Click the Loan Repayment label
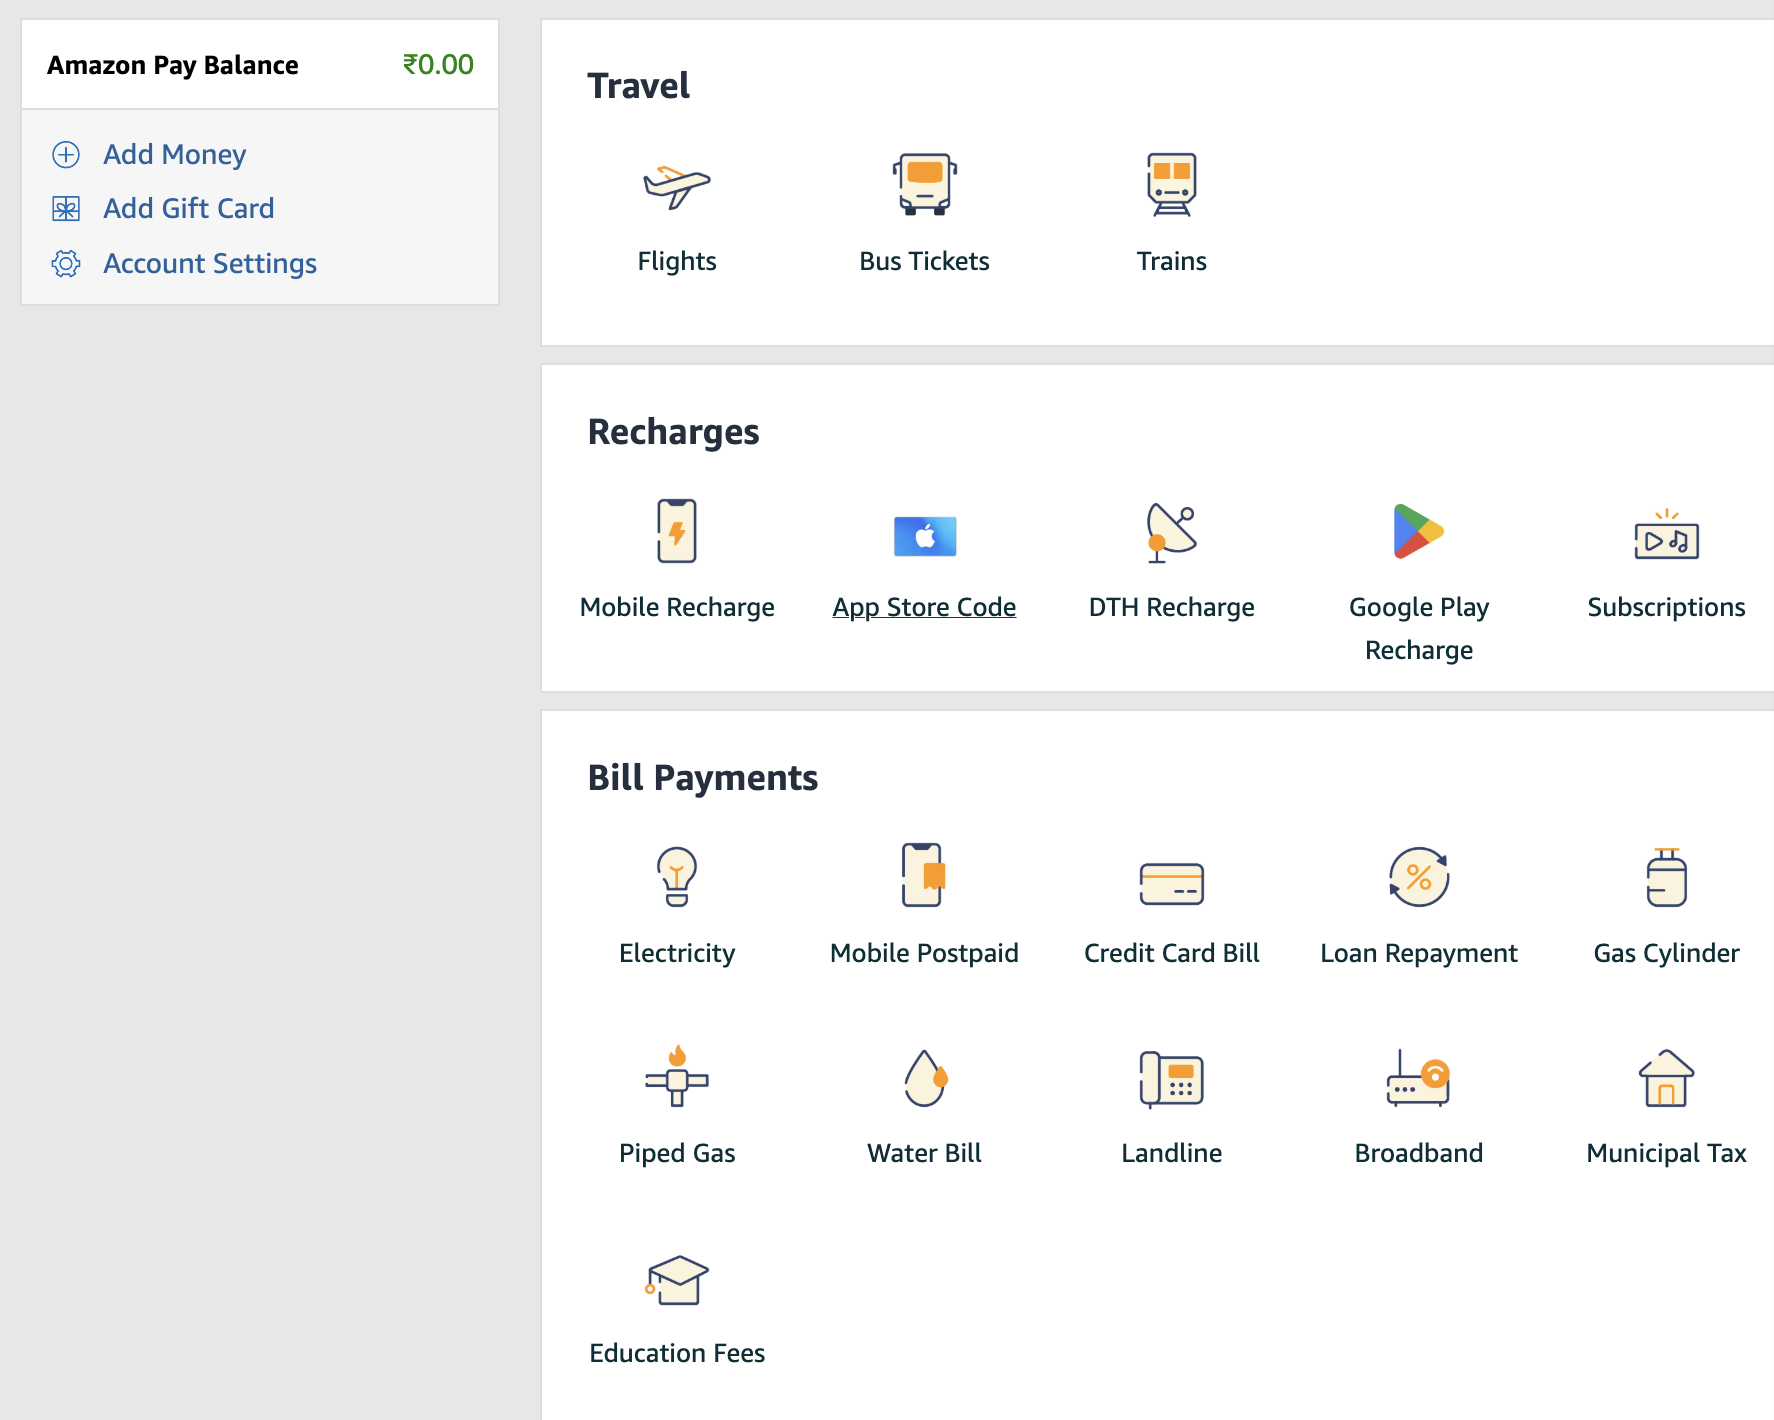 coord(1419,953)
